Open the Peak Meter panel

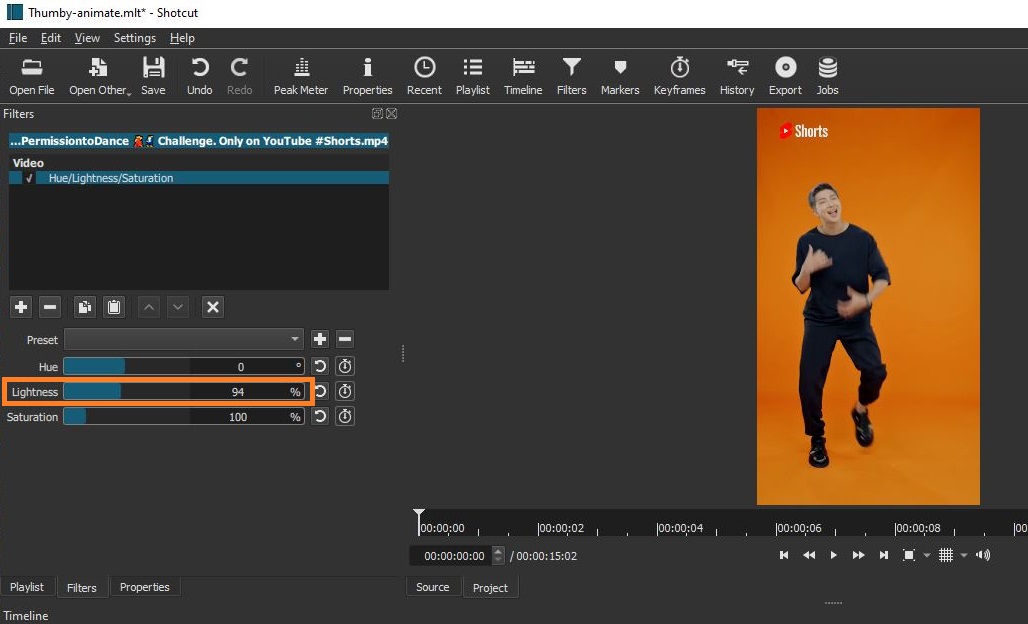300,76
